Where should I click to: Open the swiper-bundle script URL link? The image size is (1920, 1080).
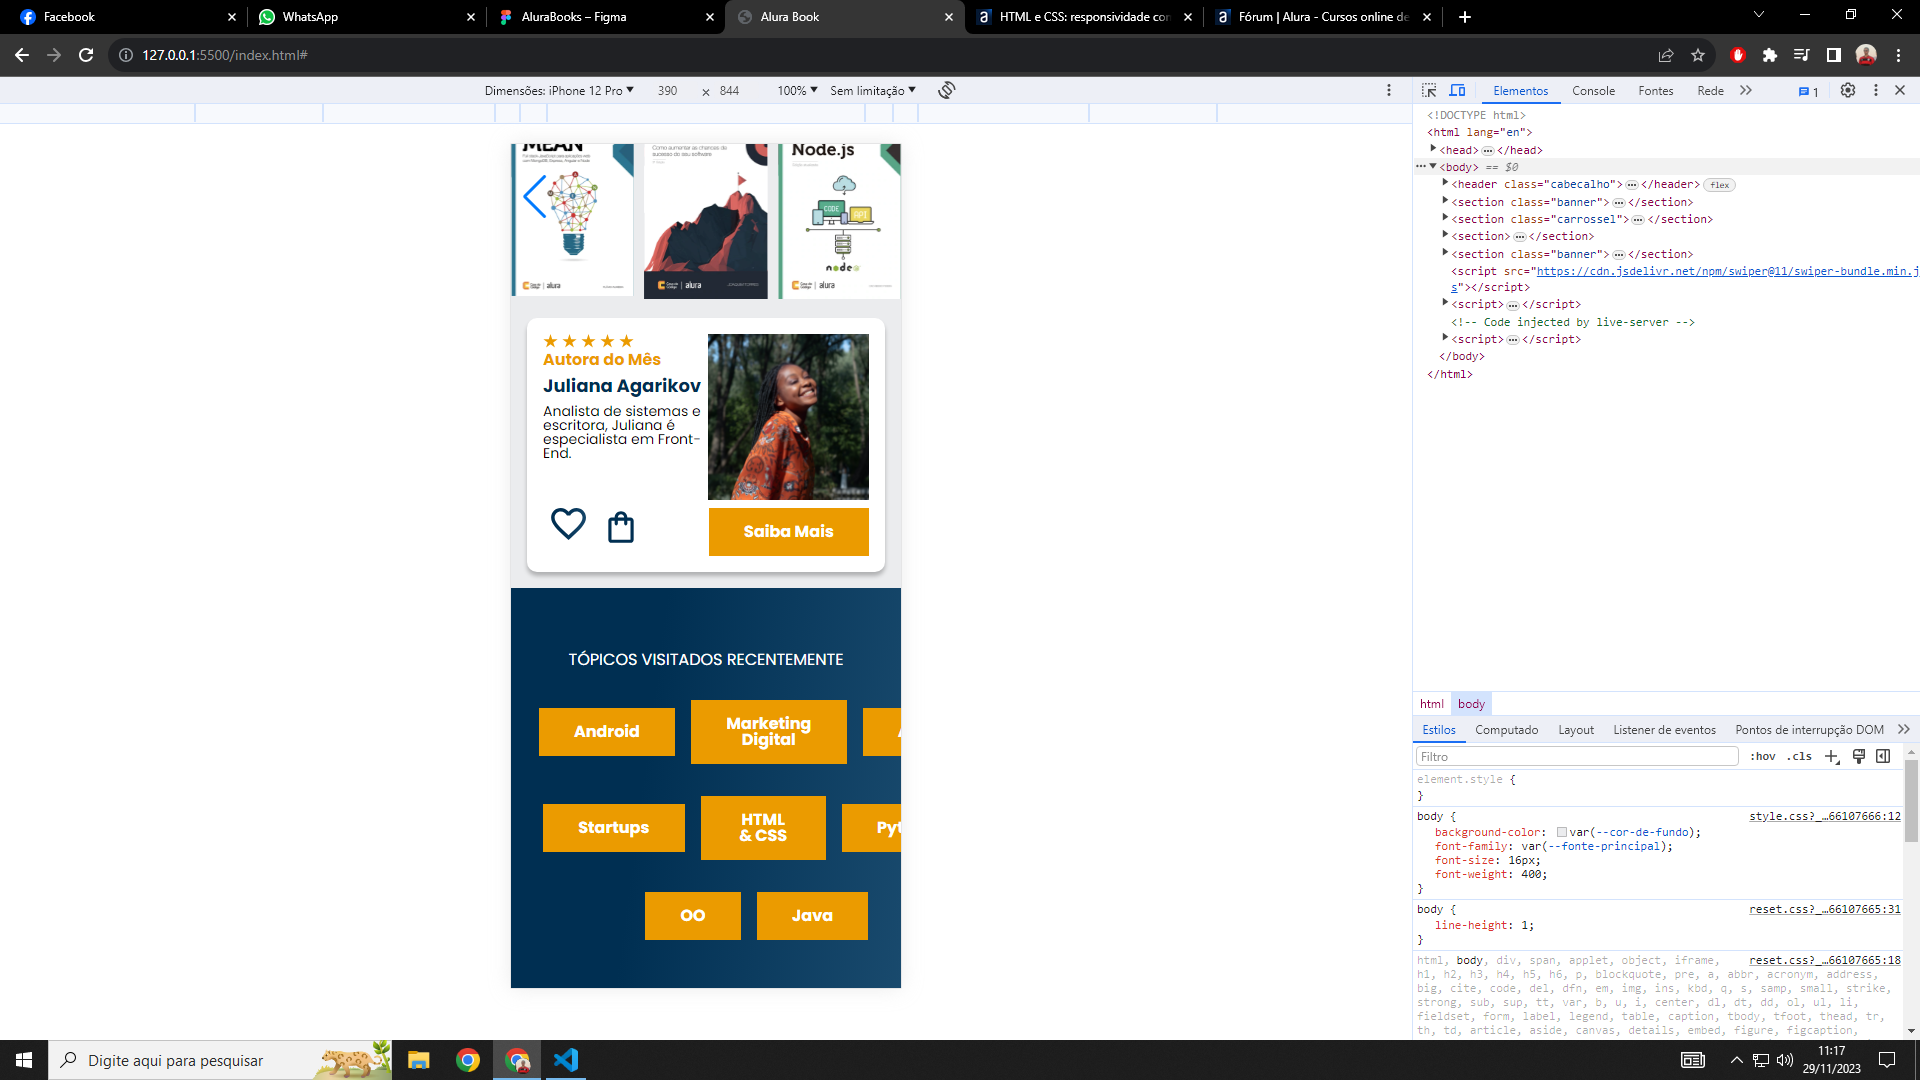pos(1727,271)
